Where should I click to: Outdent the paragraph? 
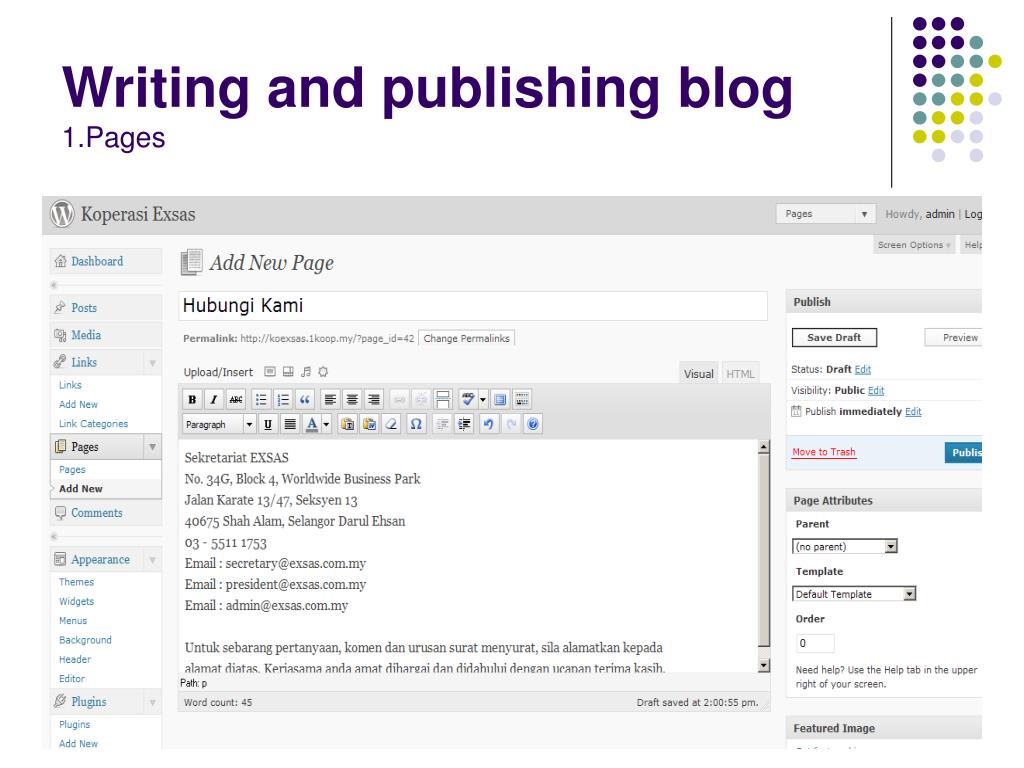click(x=442, y=424)
